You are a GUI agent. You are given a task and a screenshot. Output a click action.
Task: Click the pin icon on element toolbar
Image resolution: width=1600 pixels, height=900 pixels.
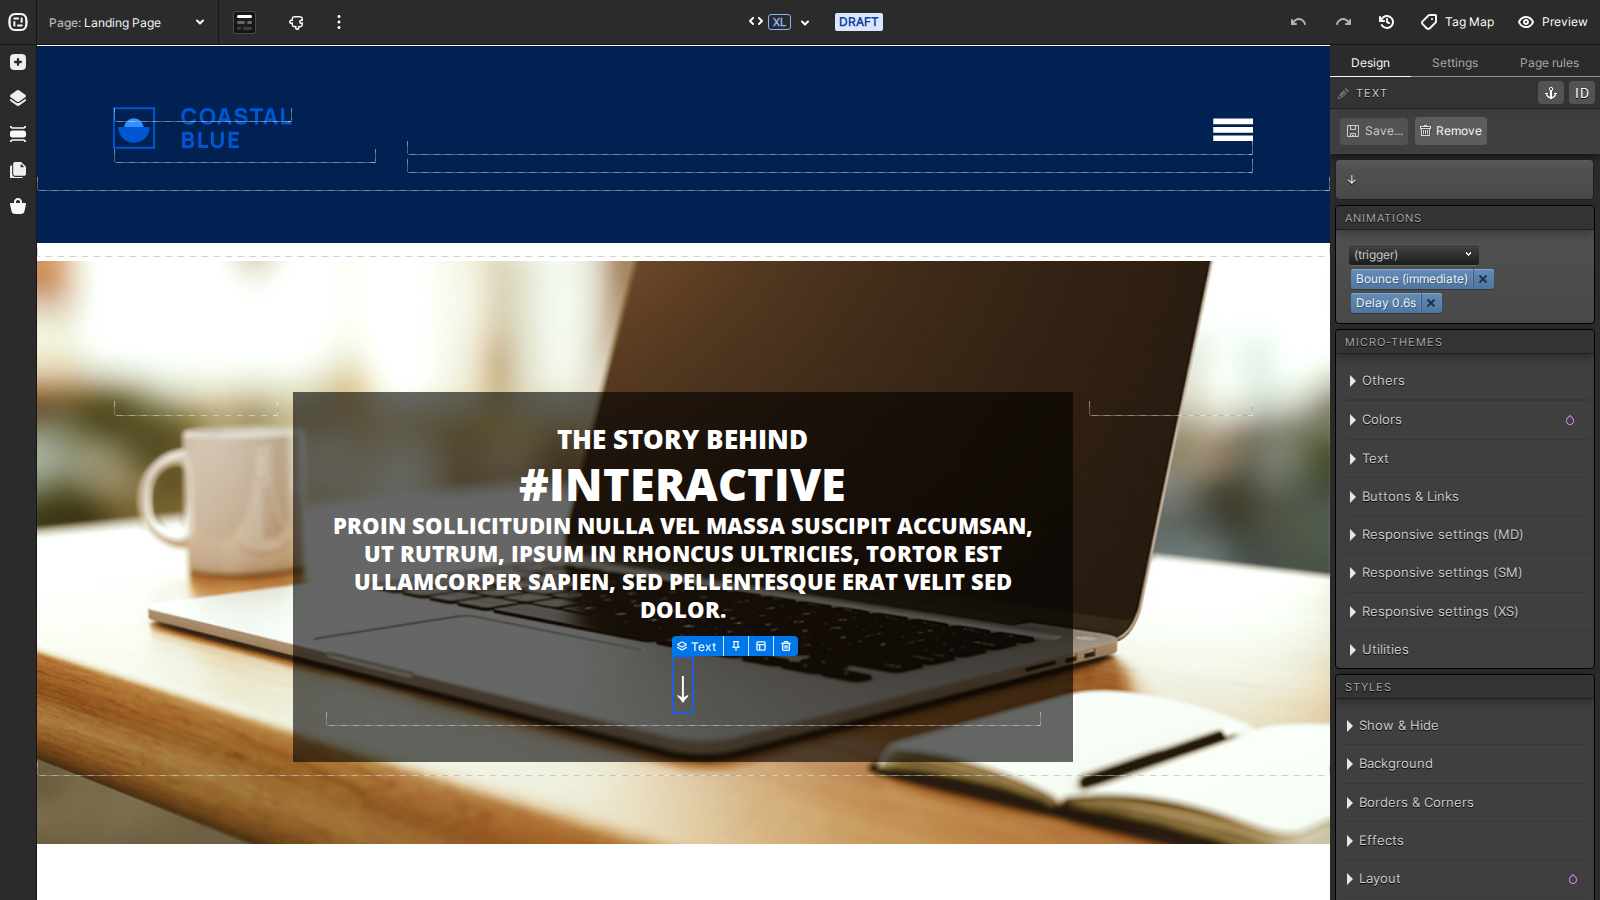[x=736, y=647]
